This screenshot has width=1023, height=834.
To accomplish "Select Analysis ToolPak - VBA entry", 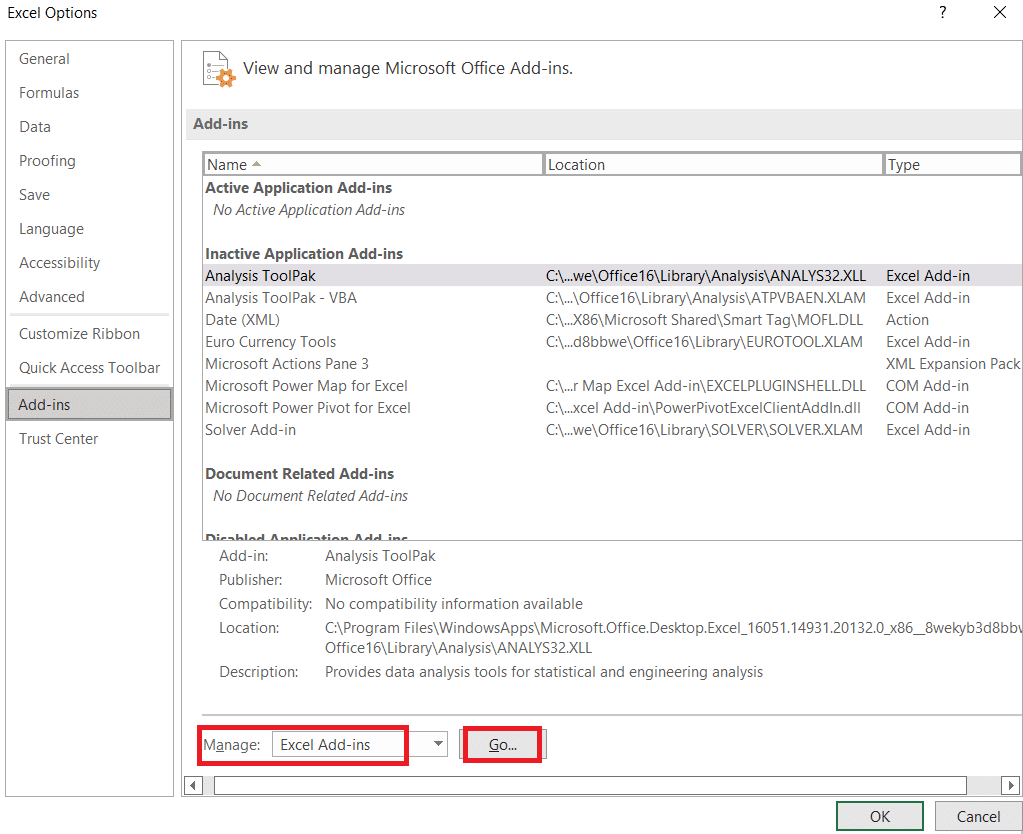I will (280, 298).
